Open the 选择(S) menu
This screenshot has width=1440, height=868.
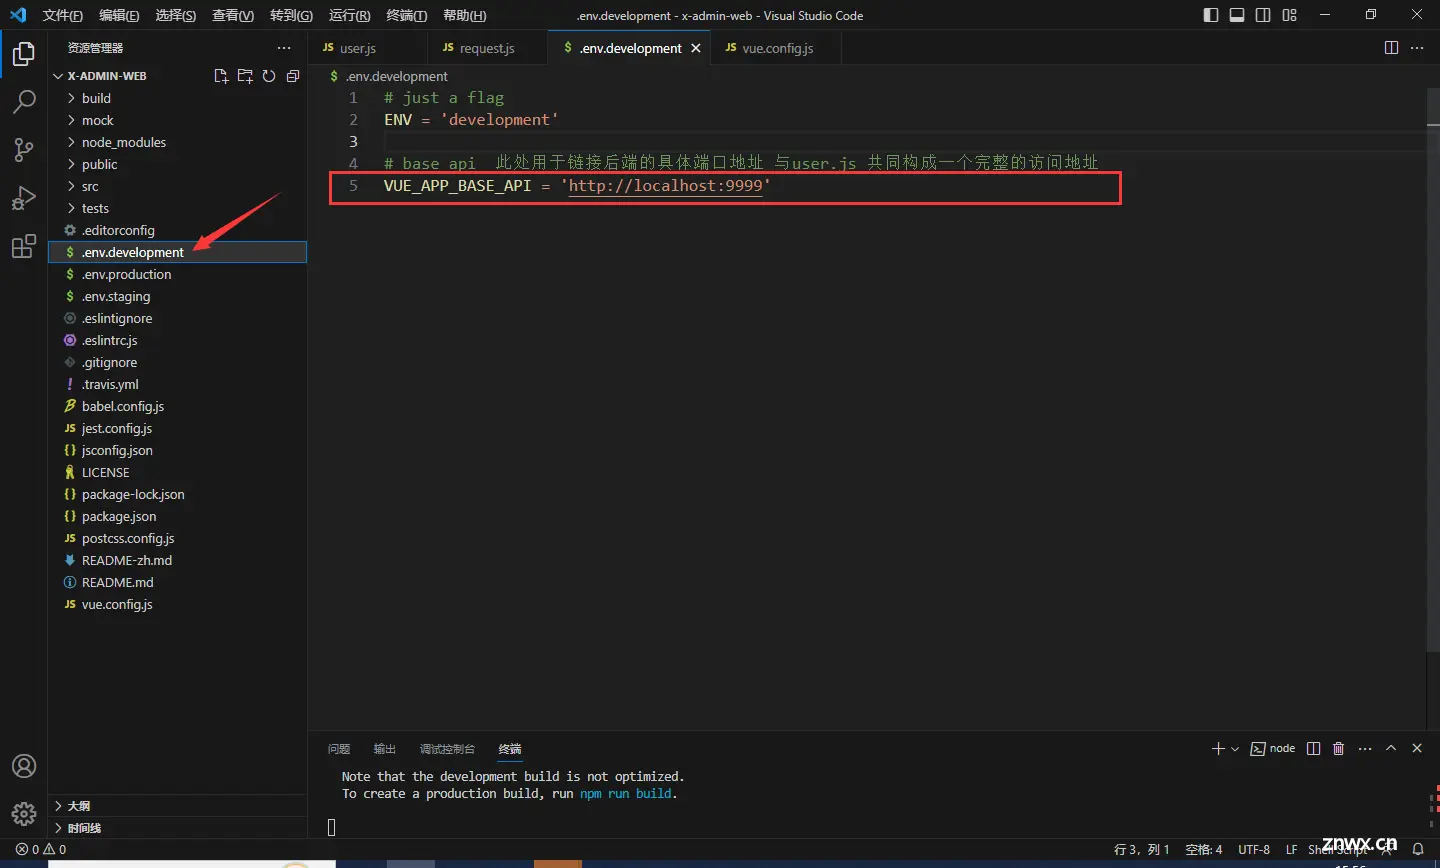click(176, 15)
